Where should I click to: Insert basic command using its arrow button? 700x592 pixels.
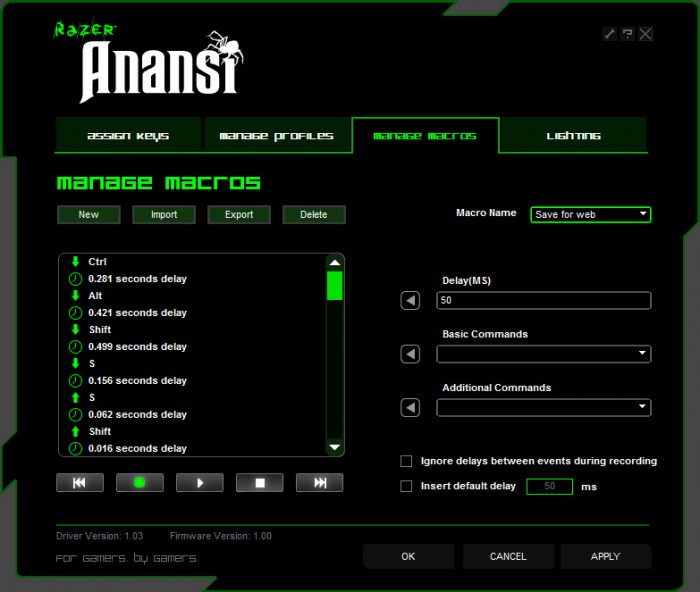pos(410,354)
